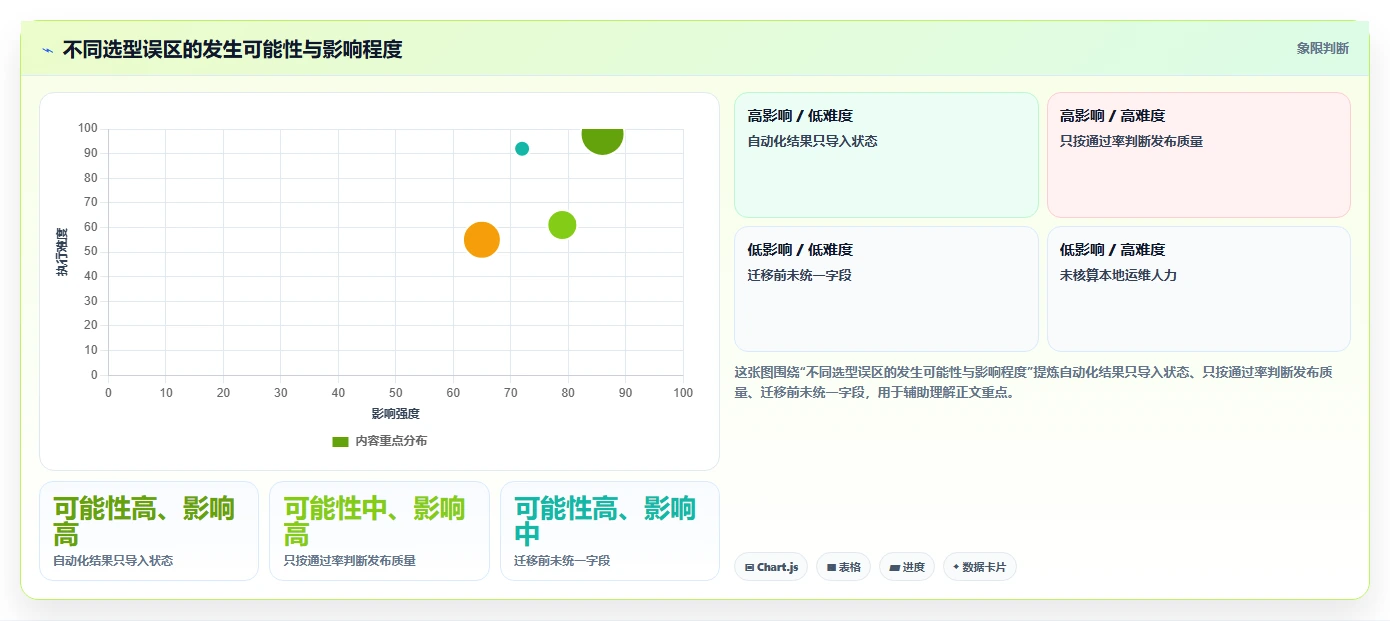Click the sparkle icon in the 数据卡片 tag
The image size is (1390, 621).
click(x=956, y=567)
